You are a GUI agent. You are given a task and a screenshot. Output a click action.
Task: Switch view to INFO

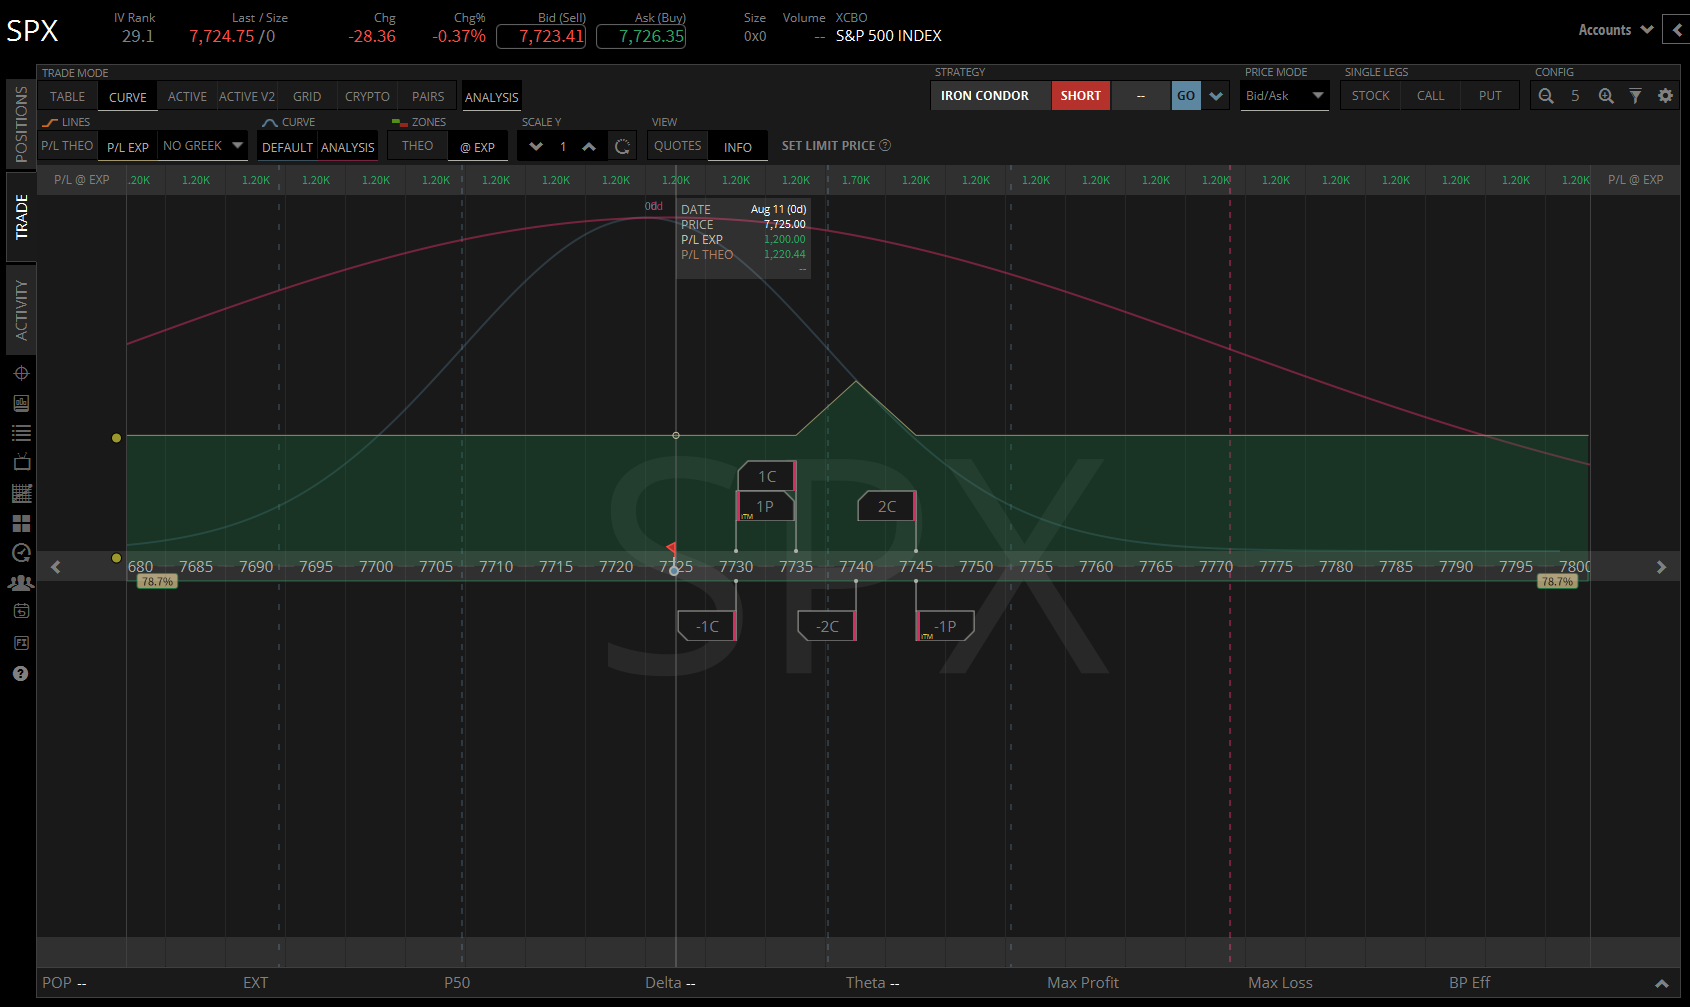coord(738,146)
